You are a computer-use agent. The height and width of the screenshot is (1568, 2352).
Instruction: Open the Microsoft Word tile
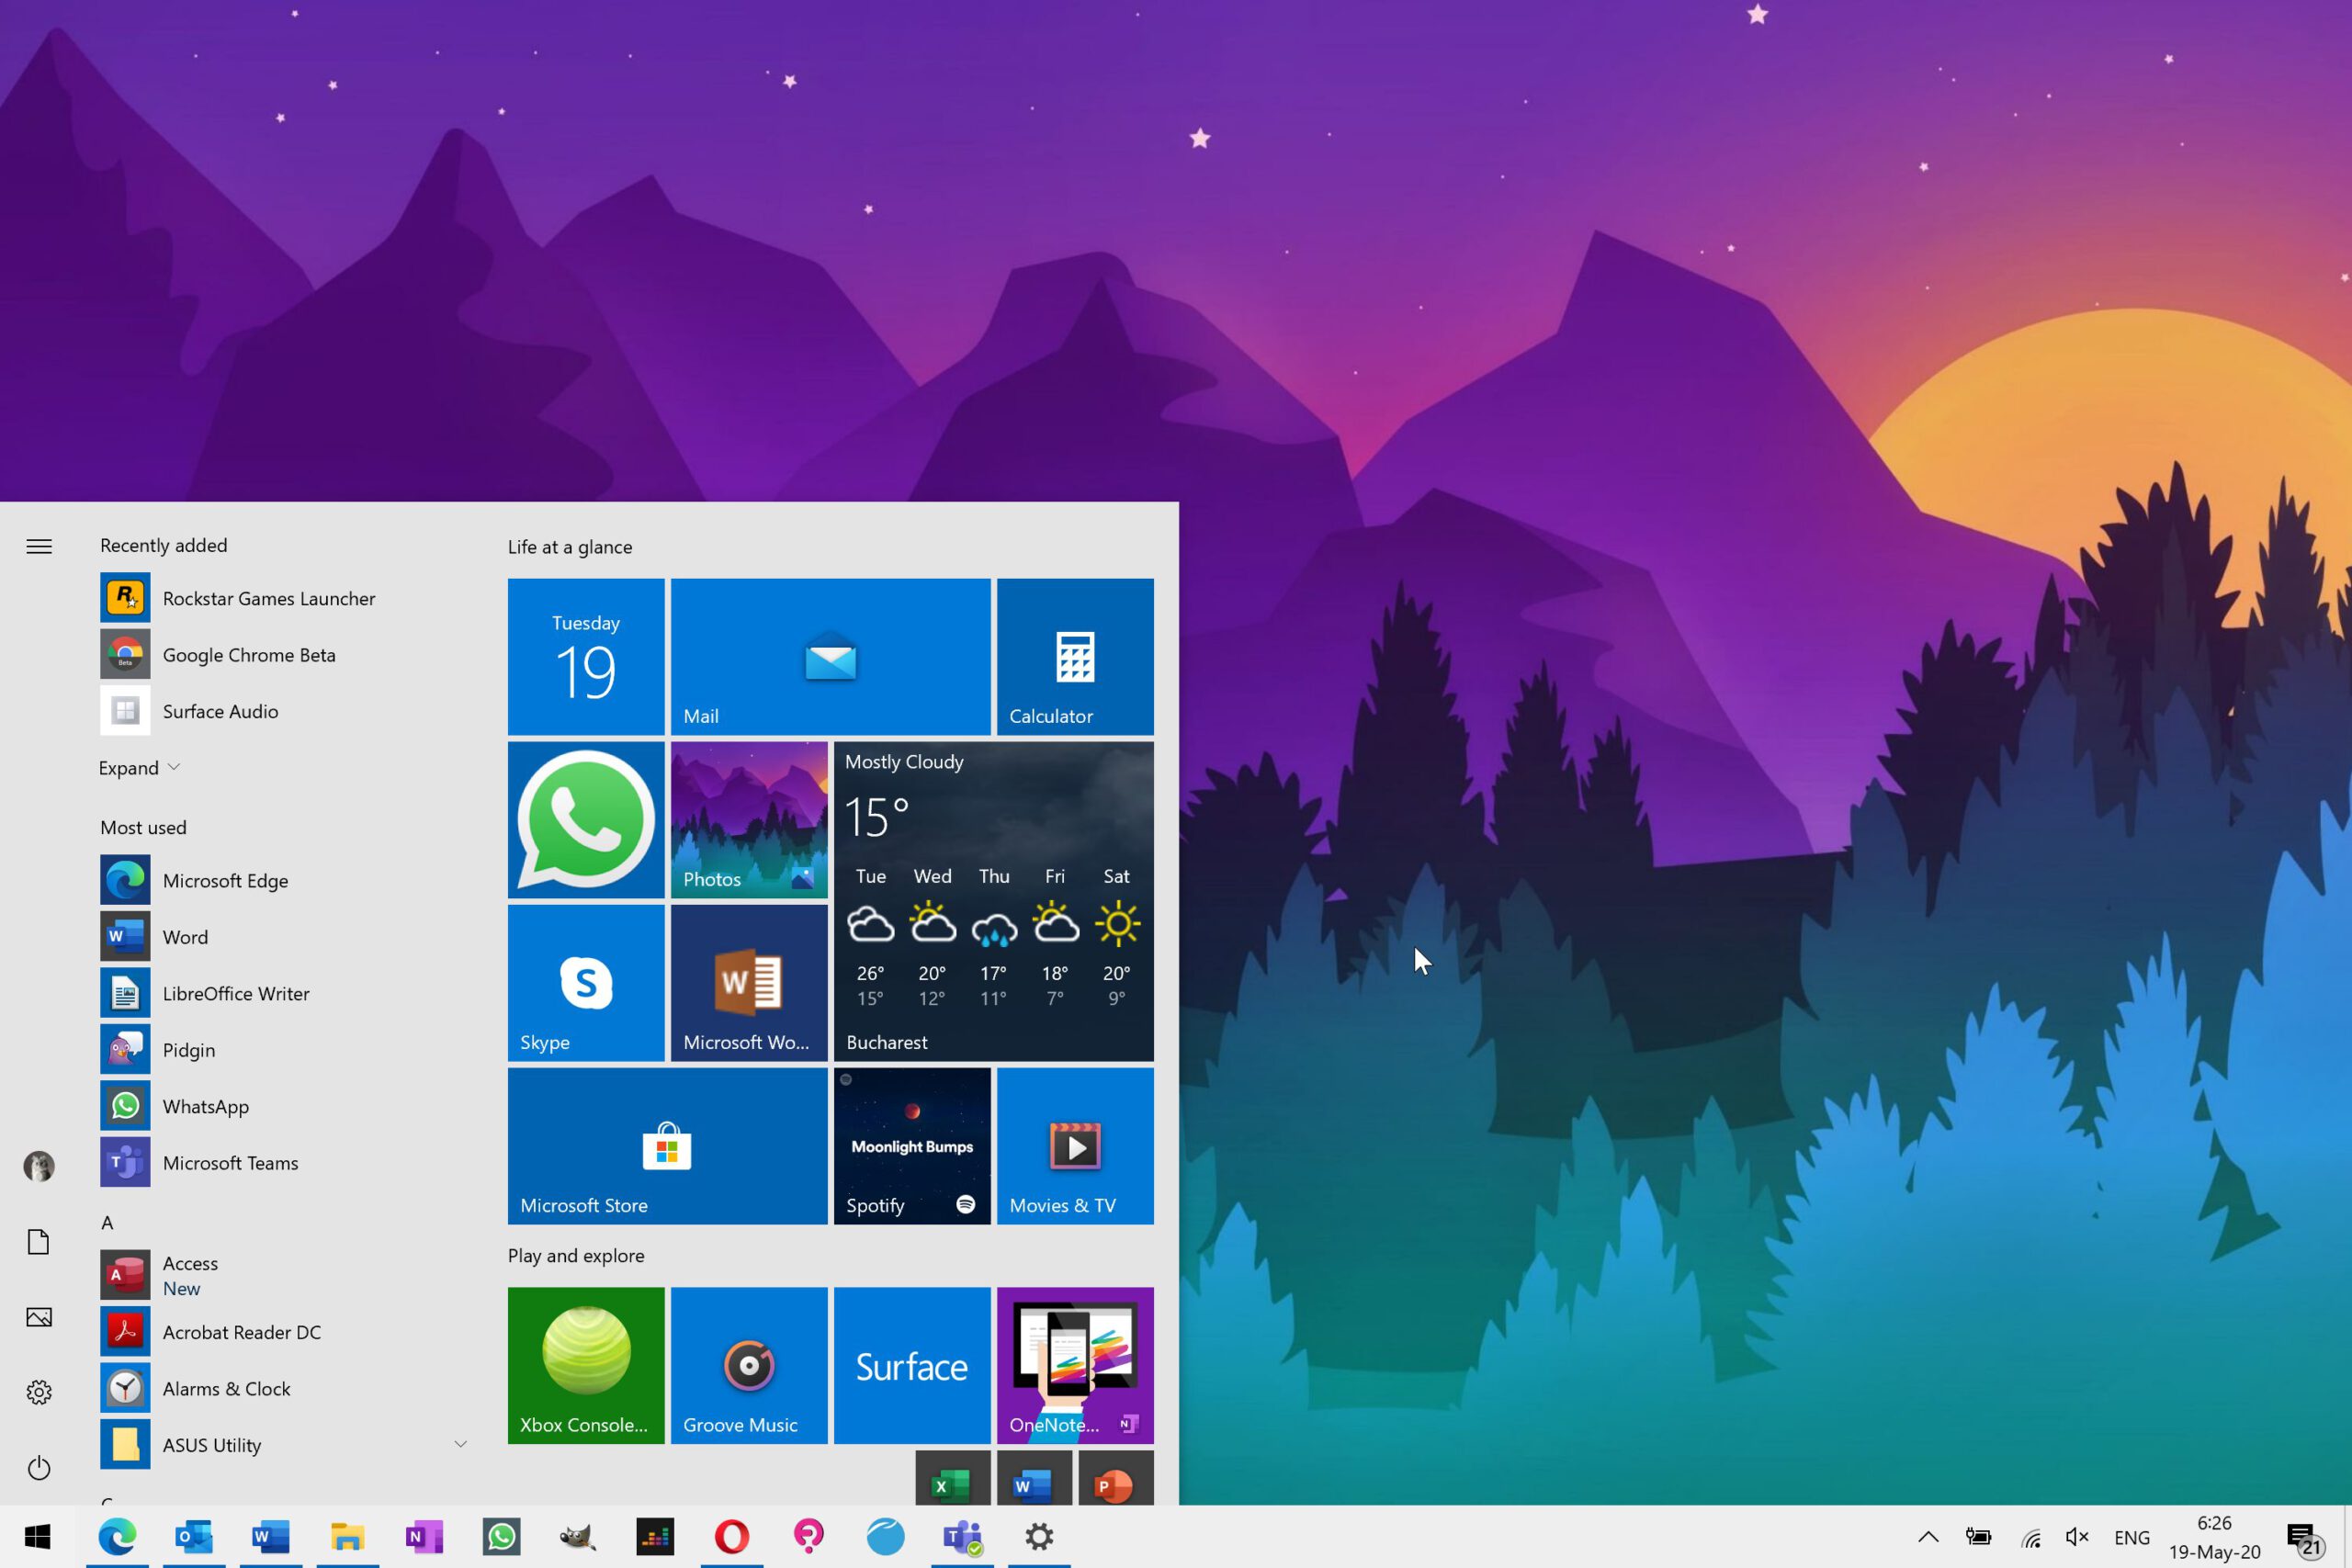coord(749,983)
